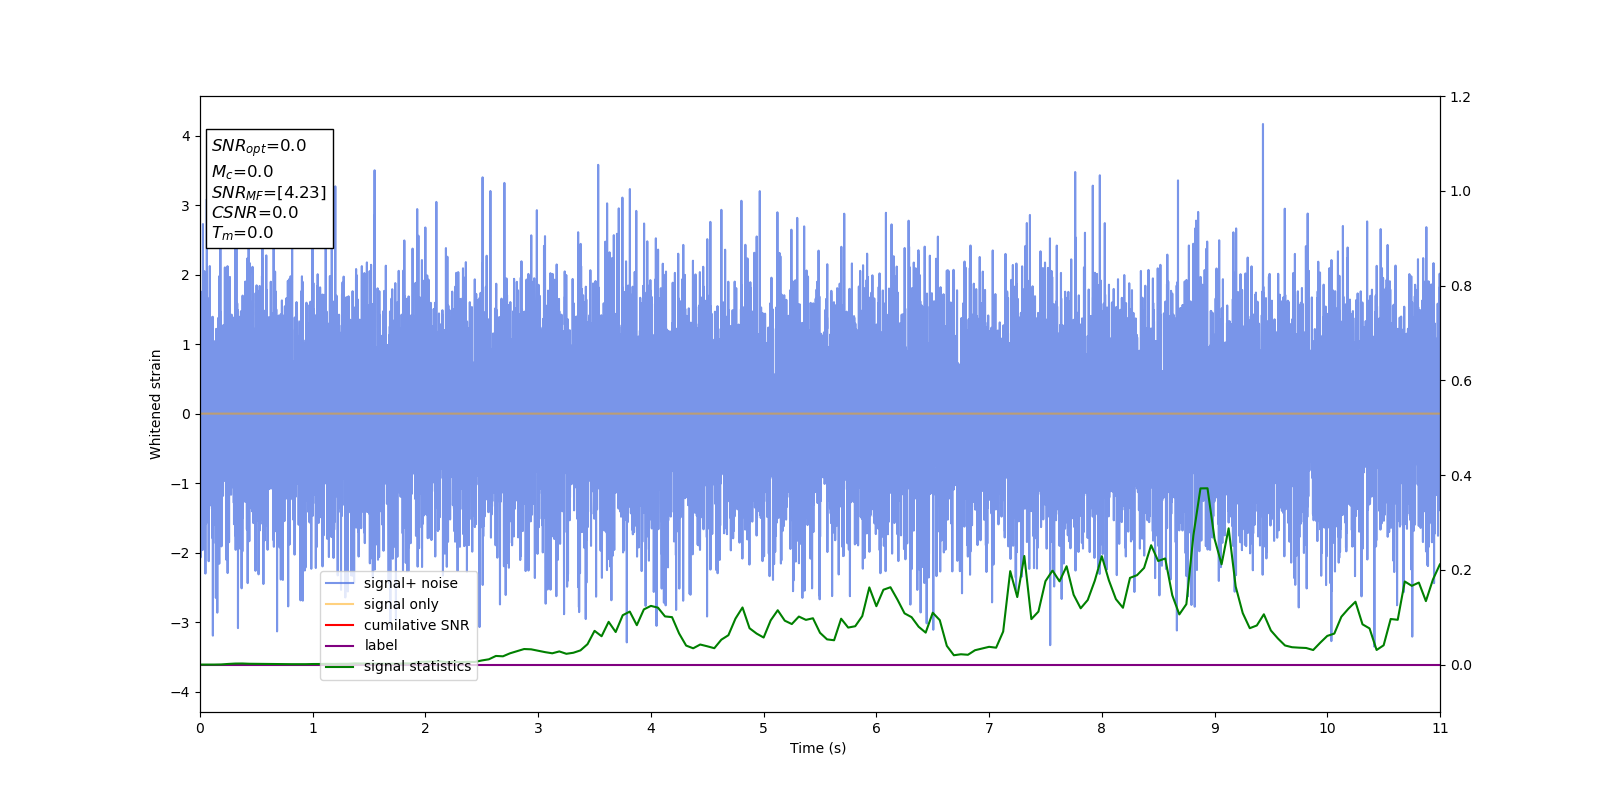This screenshot has height=800, width=1600.
Task: Click the Mc=0.0 annotation text
Action: pyautogui.click(x=242, y=172)
